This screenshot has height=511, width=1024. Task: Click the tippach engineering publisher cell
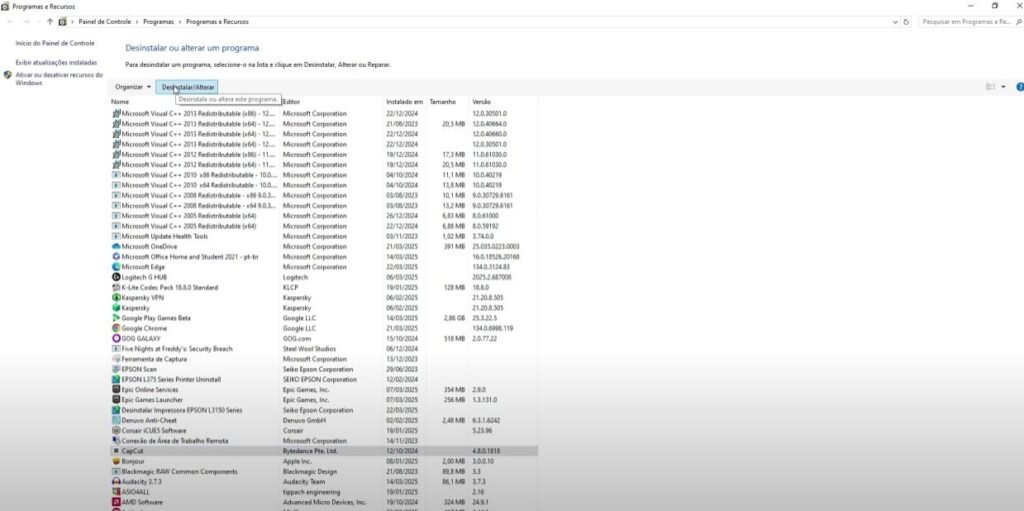pos(312,491)
